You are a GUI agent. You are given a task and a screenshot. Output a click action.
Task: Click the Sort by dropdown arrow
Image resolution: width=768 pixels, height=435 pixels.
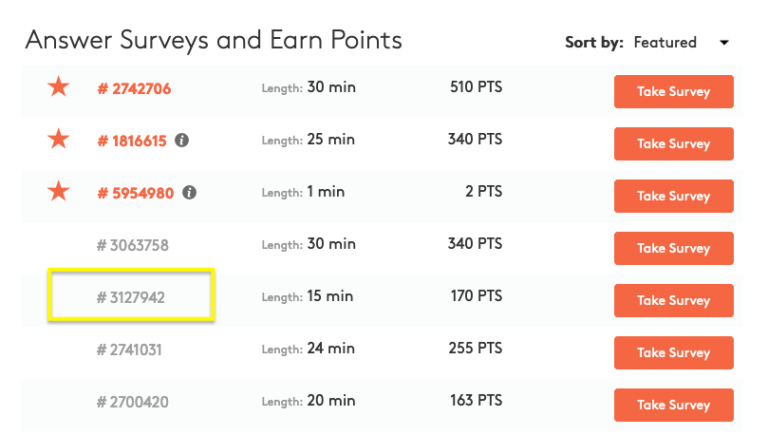(x=724, y=43)
